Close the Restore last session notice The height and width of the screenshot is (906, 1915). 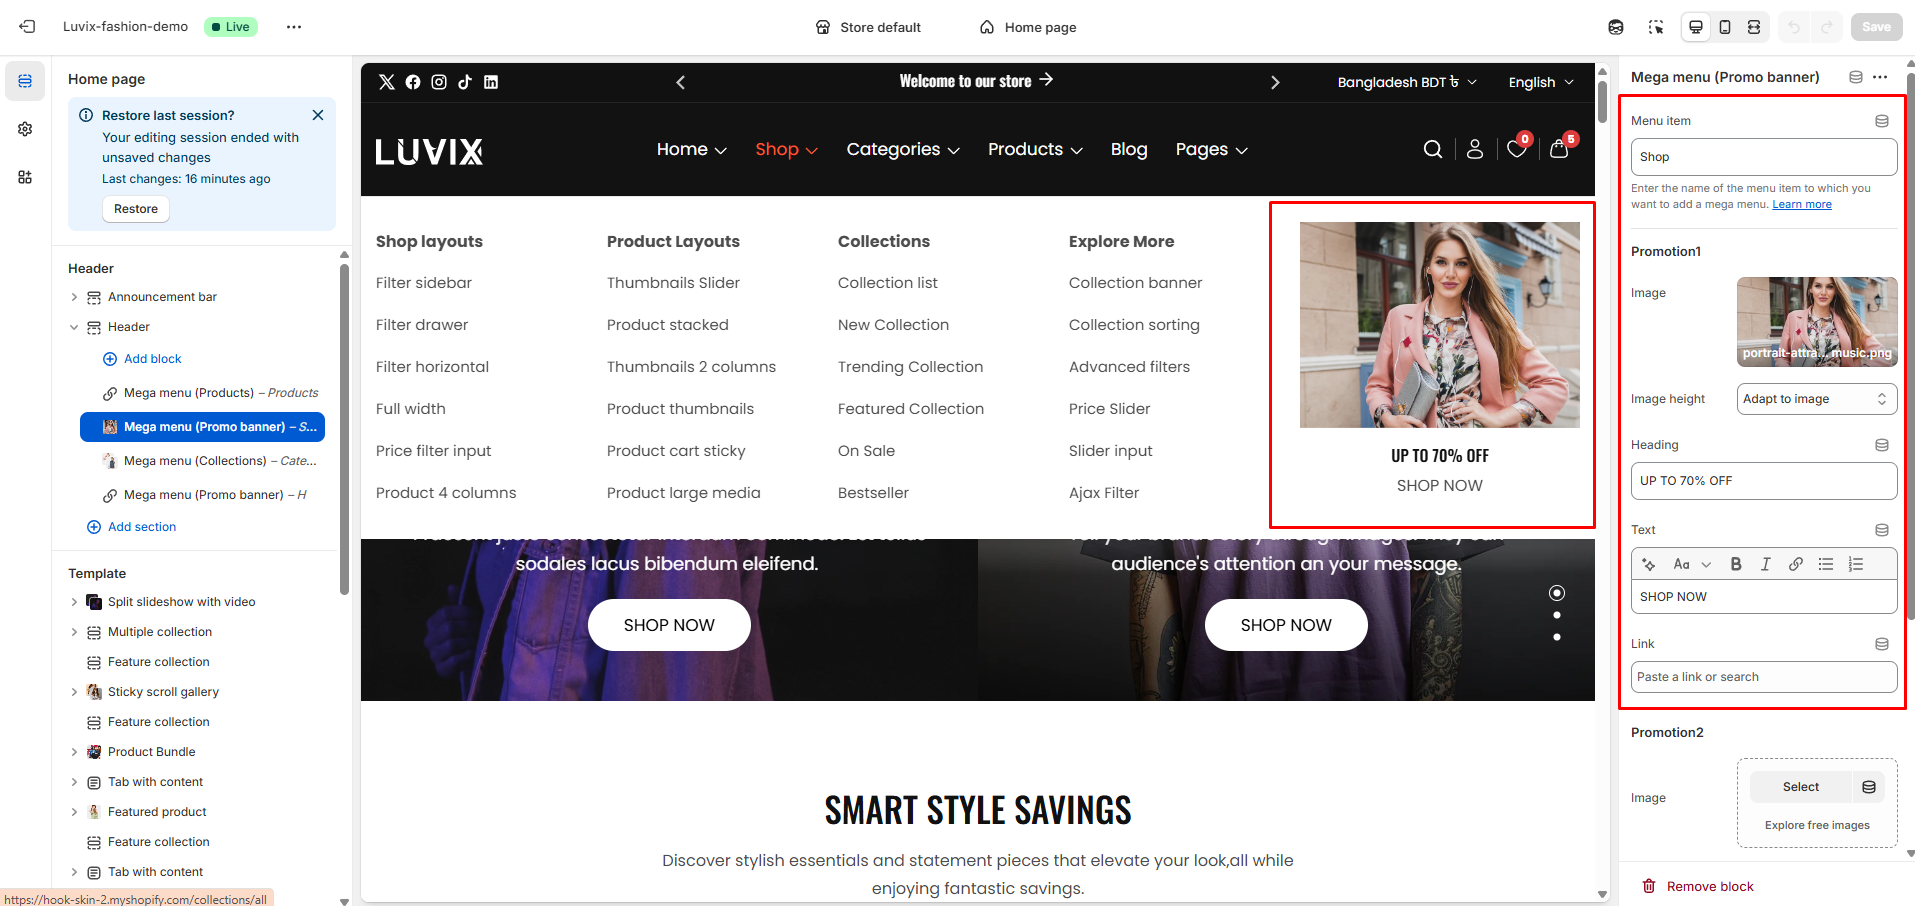pyautogui.click(x=318, y=115)
